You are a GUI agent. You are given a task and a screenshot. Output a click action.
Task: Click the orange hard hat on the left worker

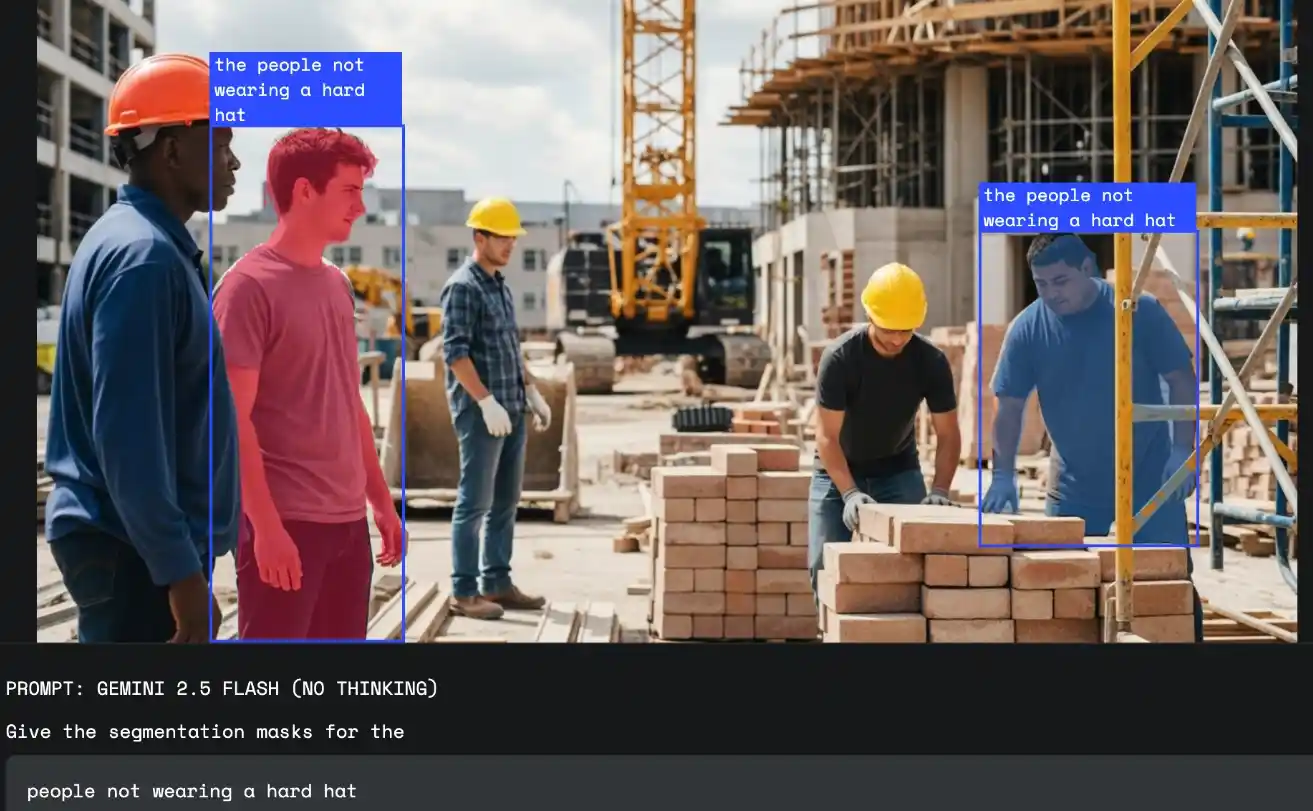(x=160, y=93)
